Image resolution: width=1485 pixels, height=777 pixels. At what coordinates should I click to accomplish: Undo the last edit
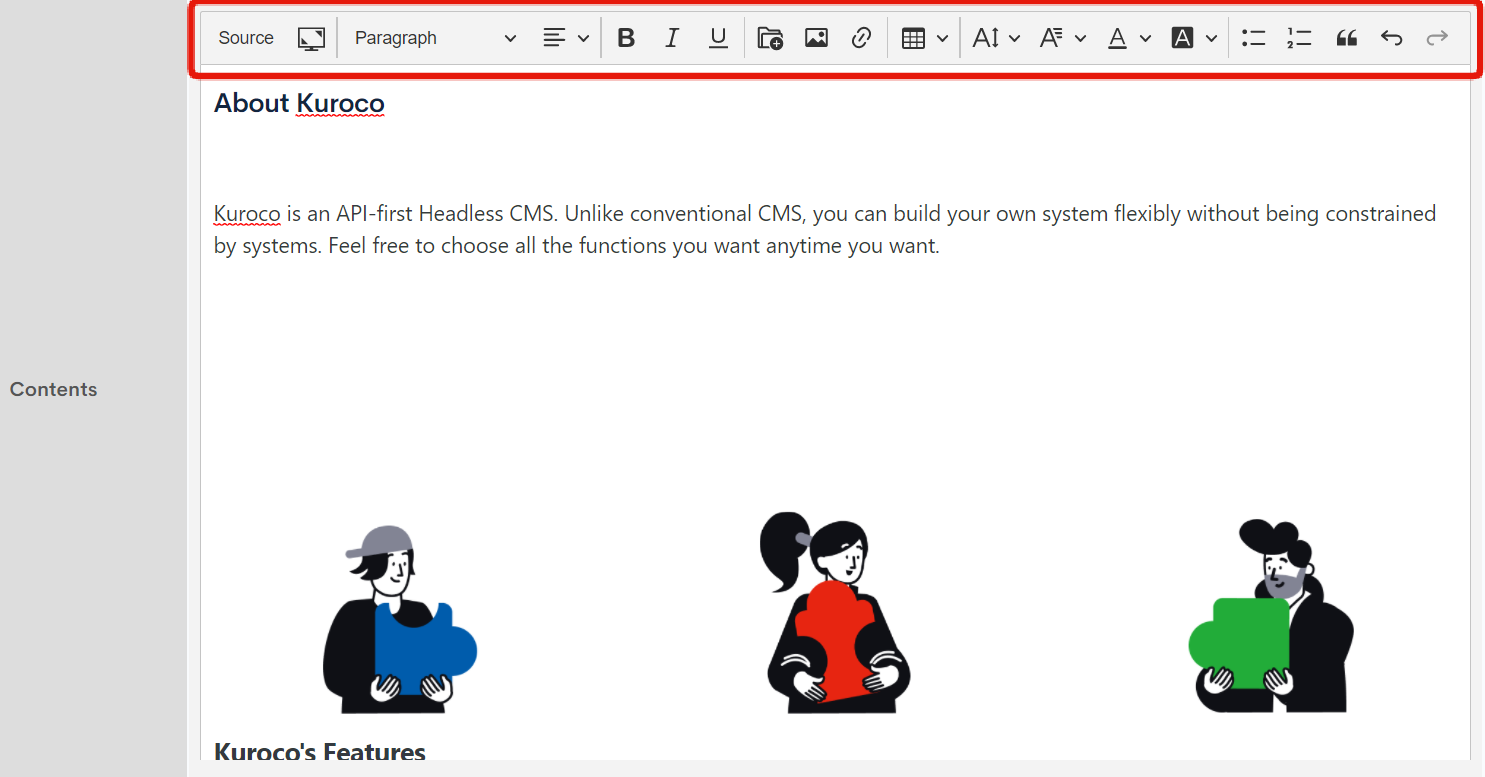point(1391,38)
